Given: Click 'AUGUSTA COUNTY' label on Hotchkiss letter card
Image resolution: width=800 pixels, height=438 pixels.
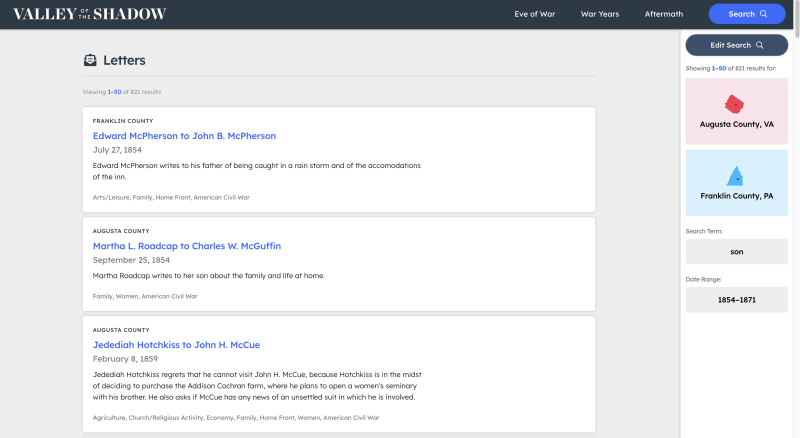Looking at the screenshot, I should [x=121, y=330].
